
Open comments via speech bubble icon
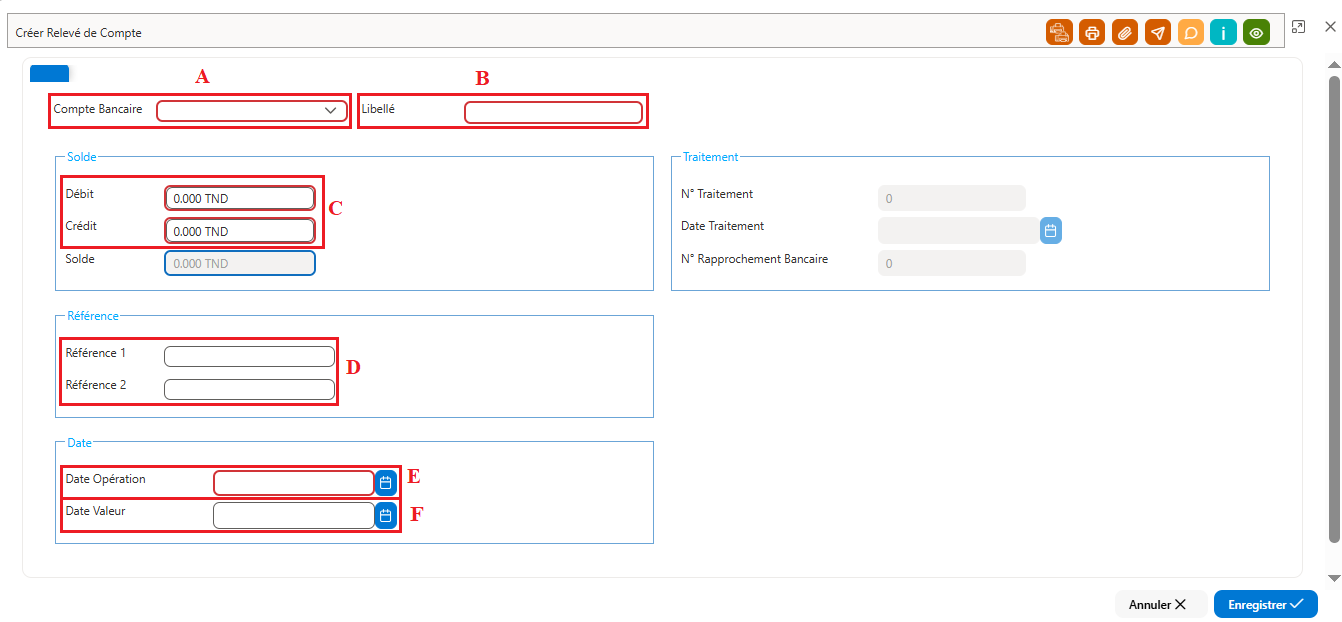tap(1191, 32)
